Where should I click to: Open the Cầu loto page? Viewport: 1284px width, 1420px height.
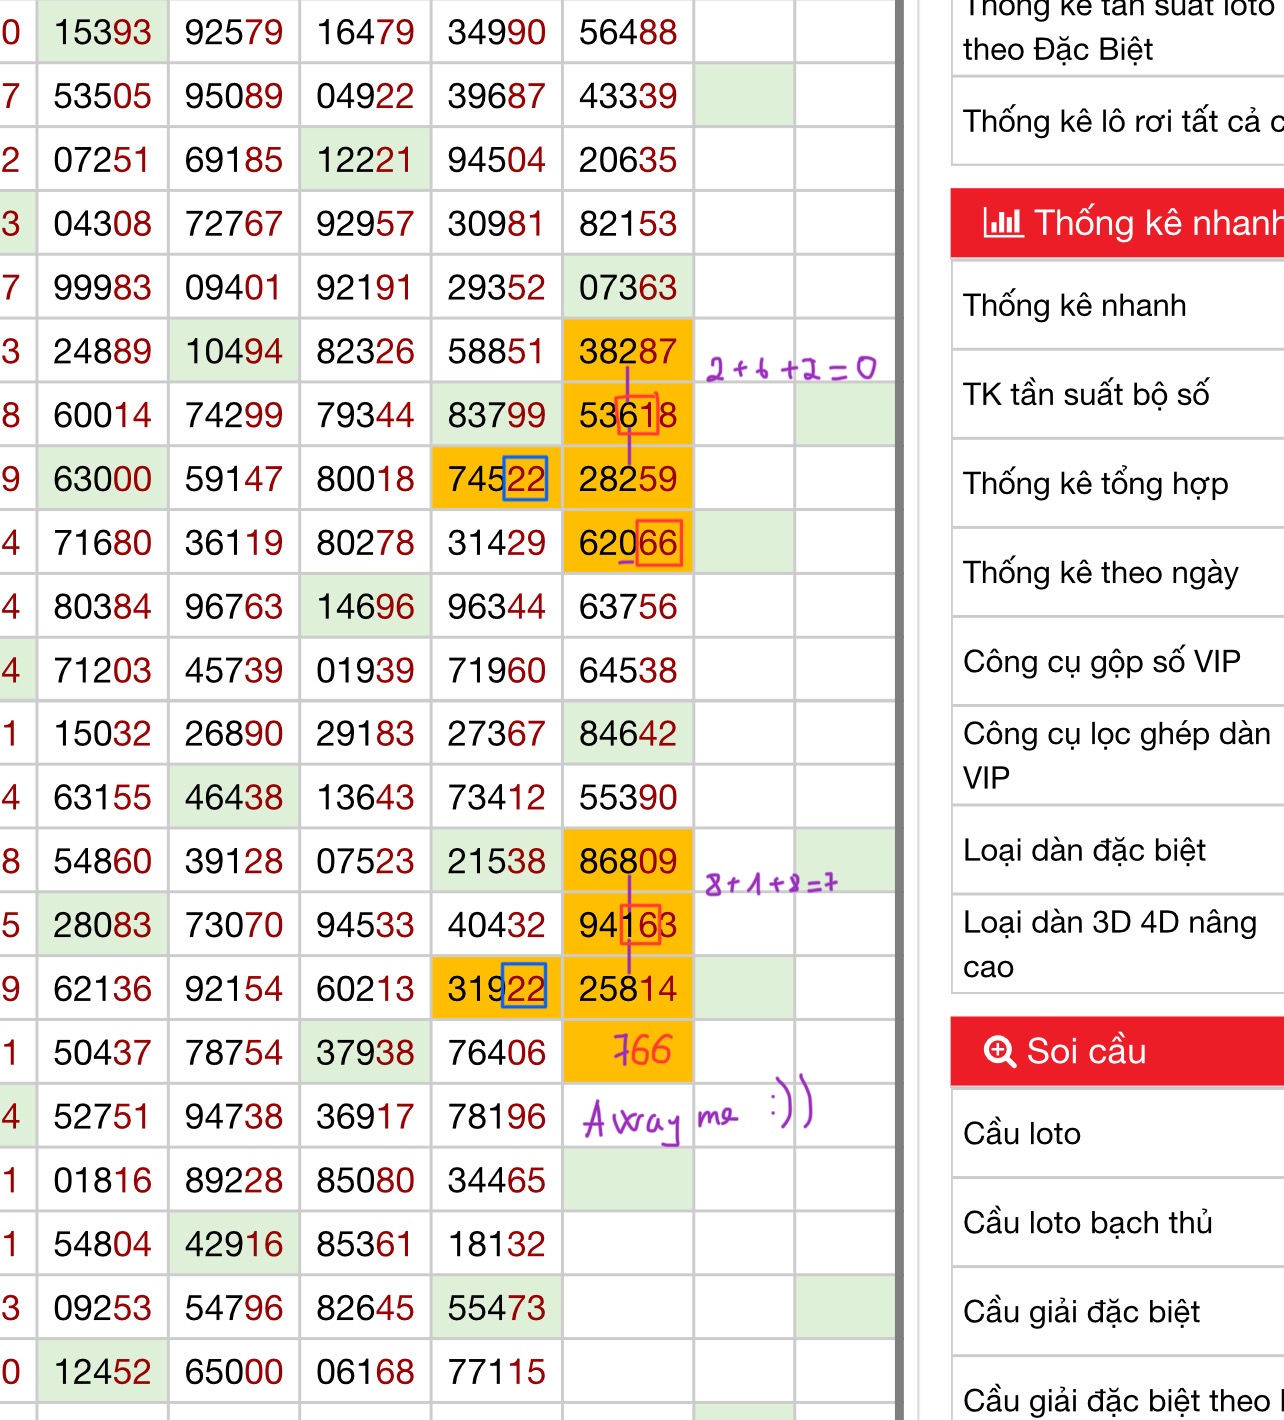pyautogui.click(x=1021, y=1133)
